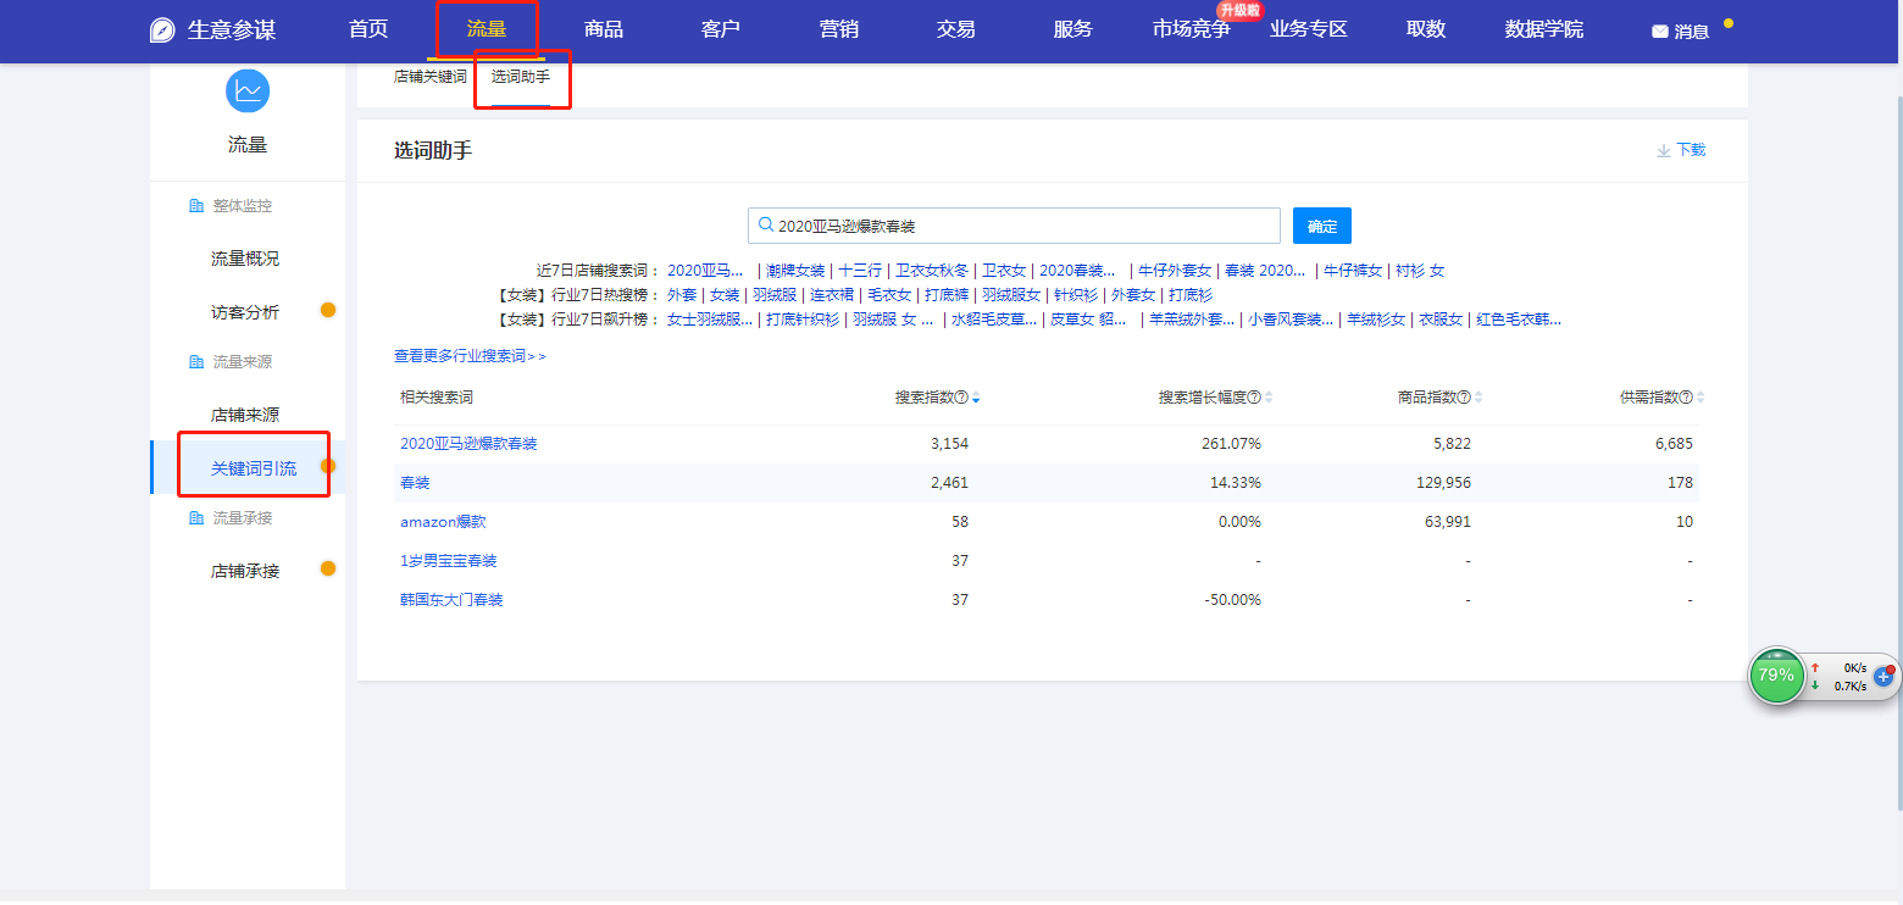Focus the keyword search input field
Screen dimensions: 1903x905
1014,226
